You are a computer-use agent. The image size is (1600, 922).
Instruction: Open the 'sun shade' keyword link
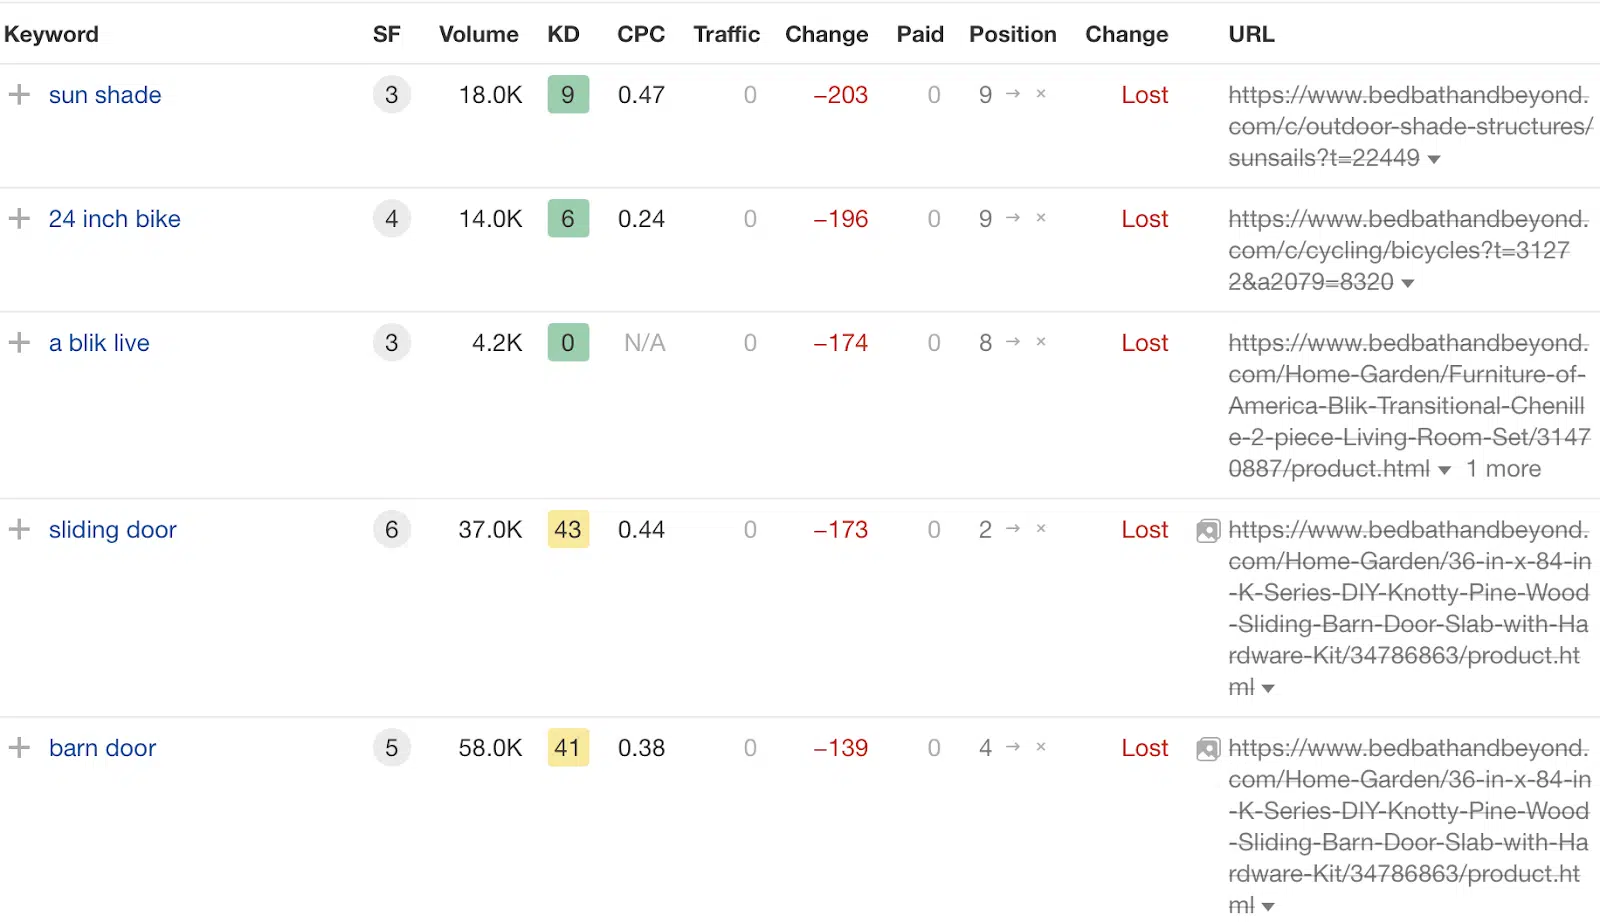click(x=105, y=95)
